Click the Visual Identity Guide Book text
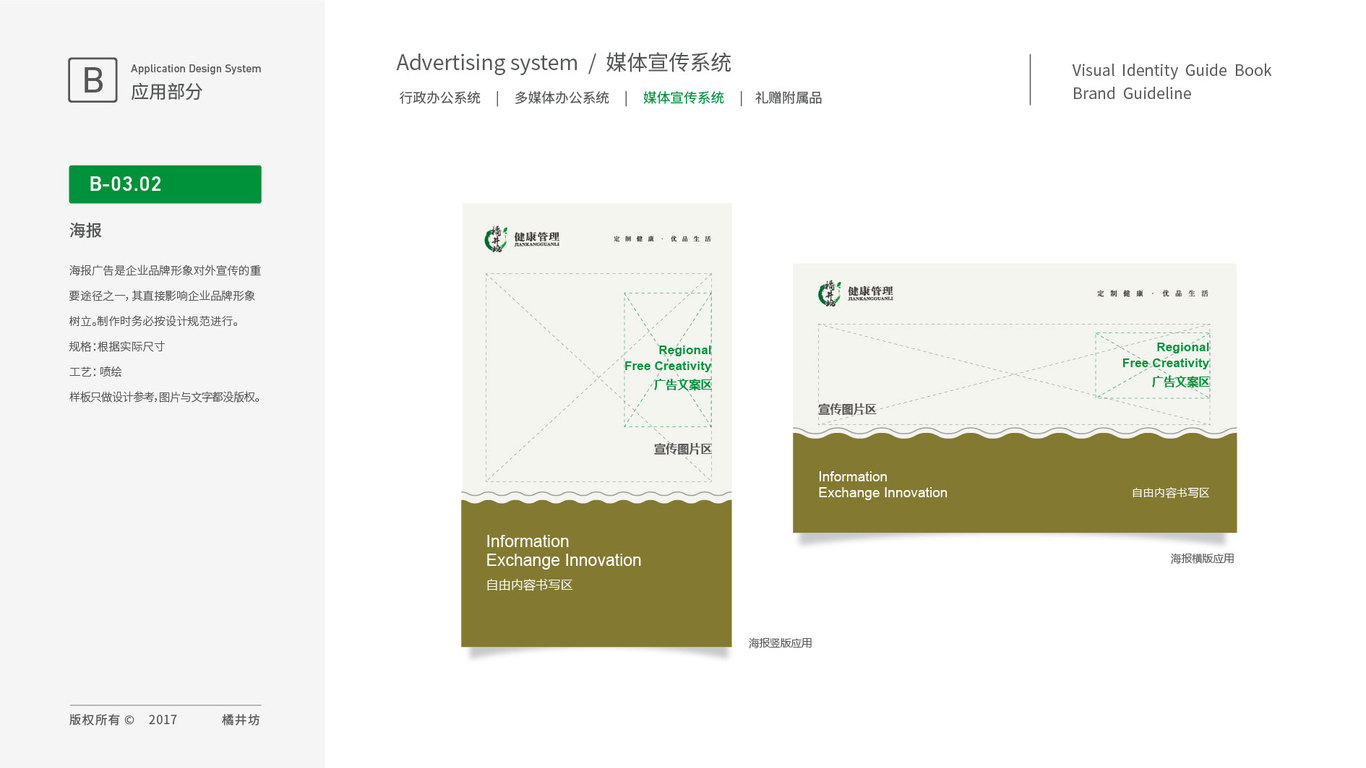Viewport: 1366px width, 768px height. (1172, 70)
